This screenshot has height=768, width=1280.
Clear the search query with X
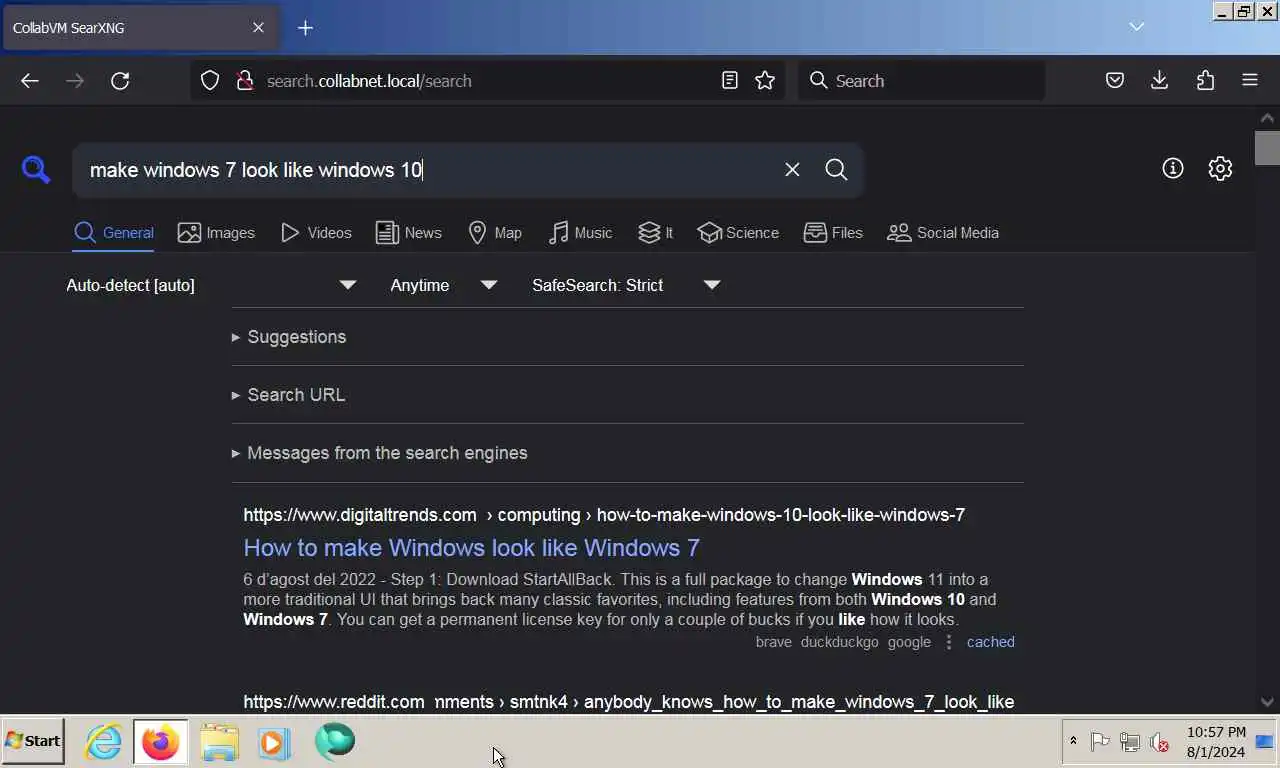792,170
